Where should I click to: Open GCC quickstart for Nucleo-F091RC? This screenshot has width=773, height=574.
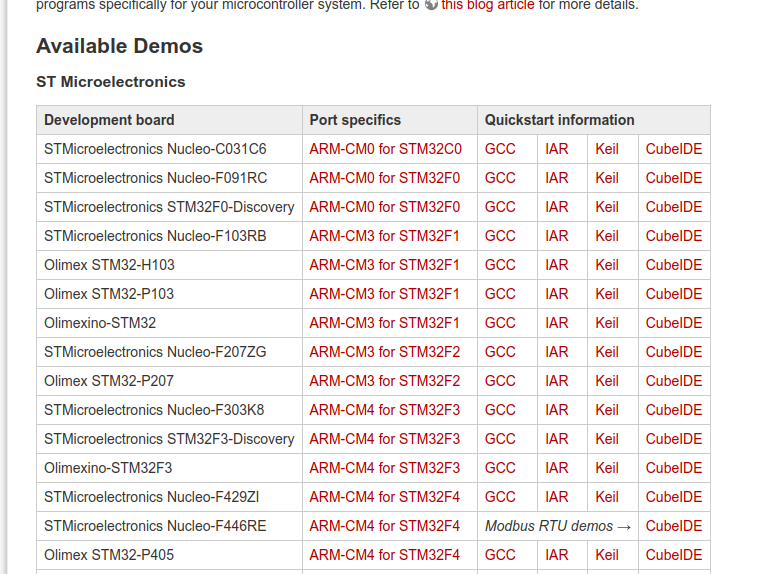(x=500, y=178)
